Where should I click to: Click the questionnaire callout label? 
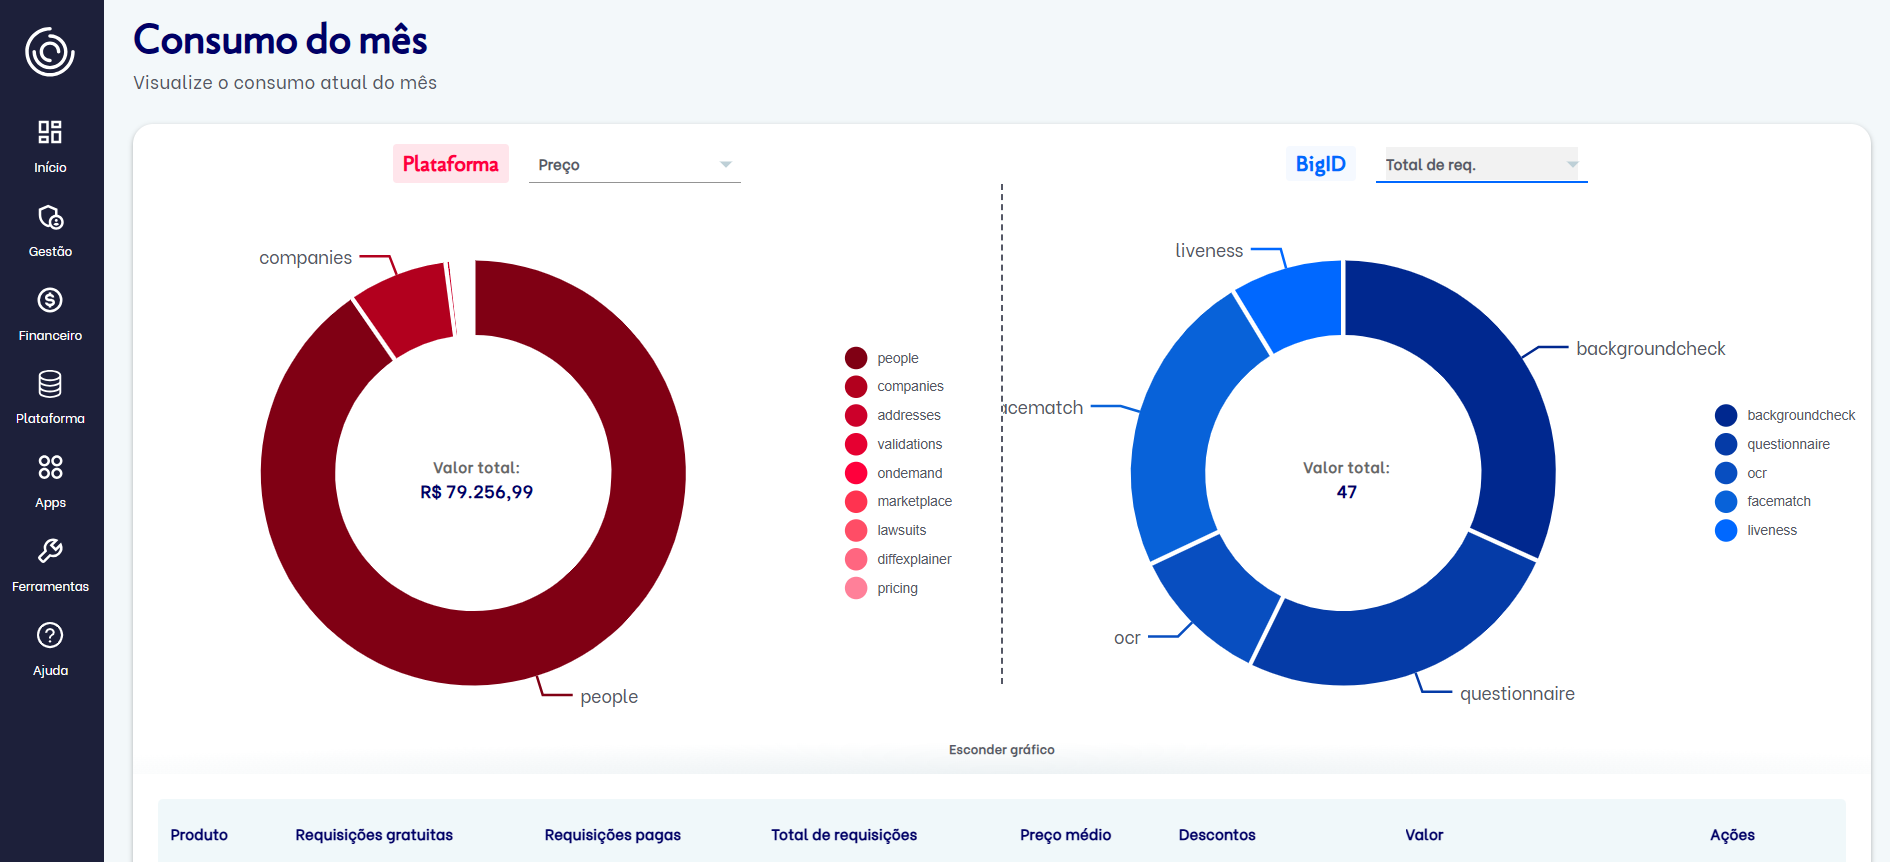1517,694
